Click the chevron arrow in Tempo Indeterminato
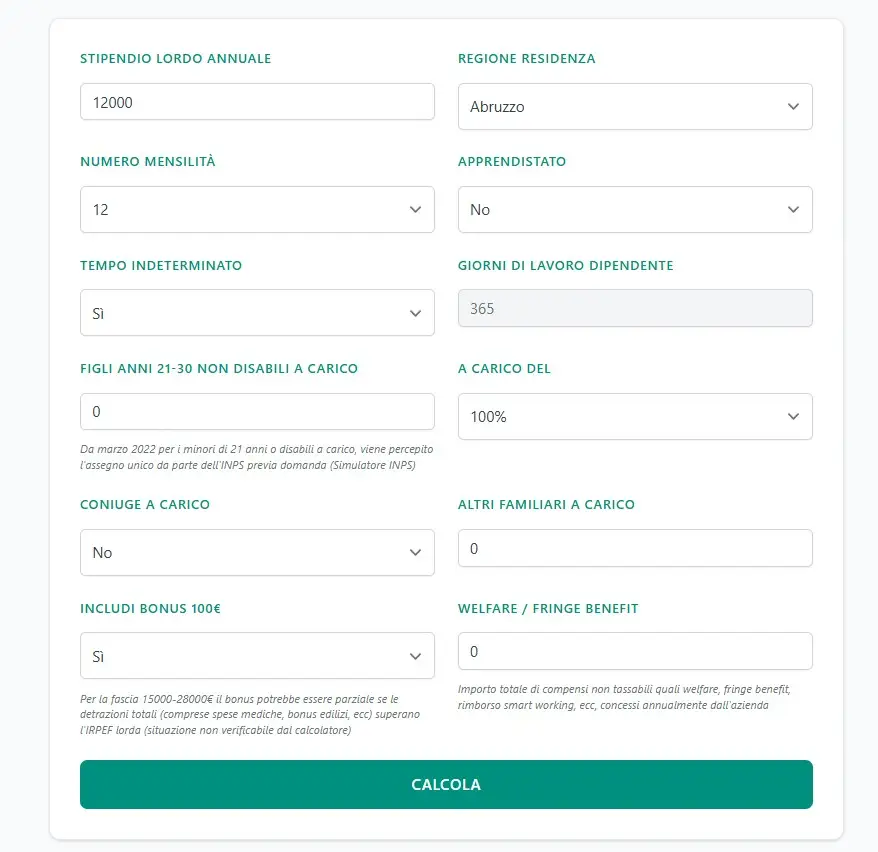The width and height of the screenshot is (878, 852). [416, 313]
